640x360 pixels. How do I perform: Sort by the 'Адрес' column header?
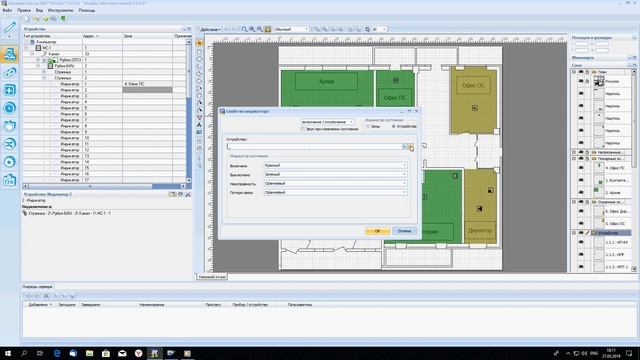[102, 36]
